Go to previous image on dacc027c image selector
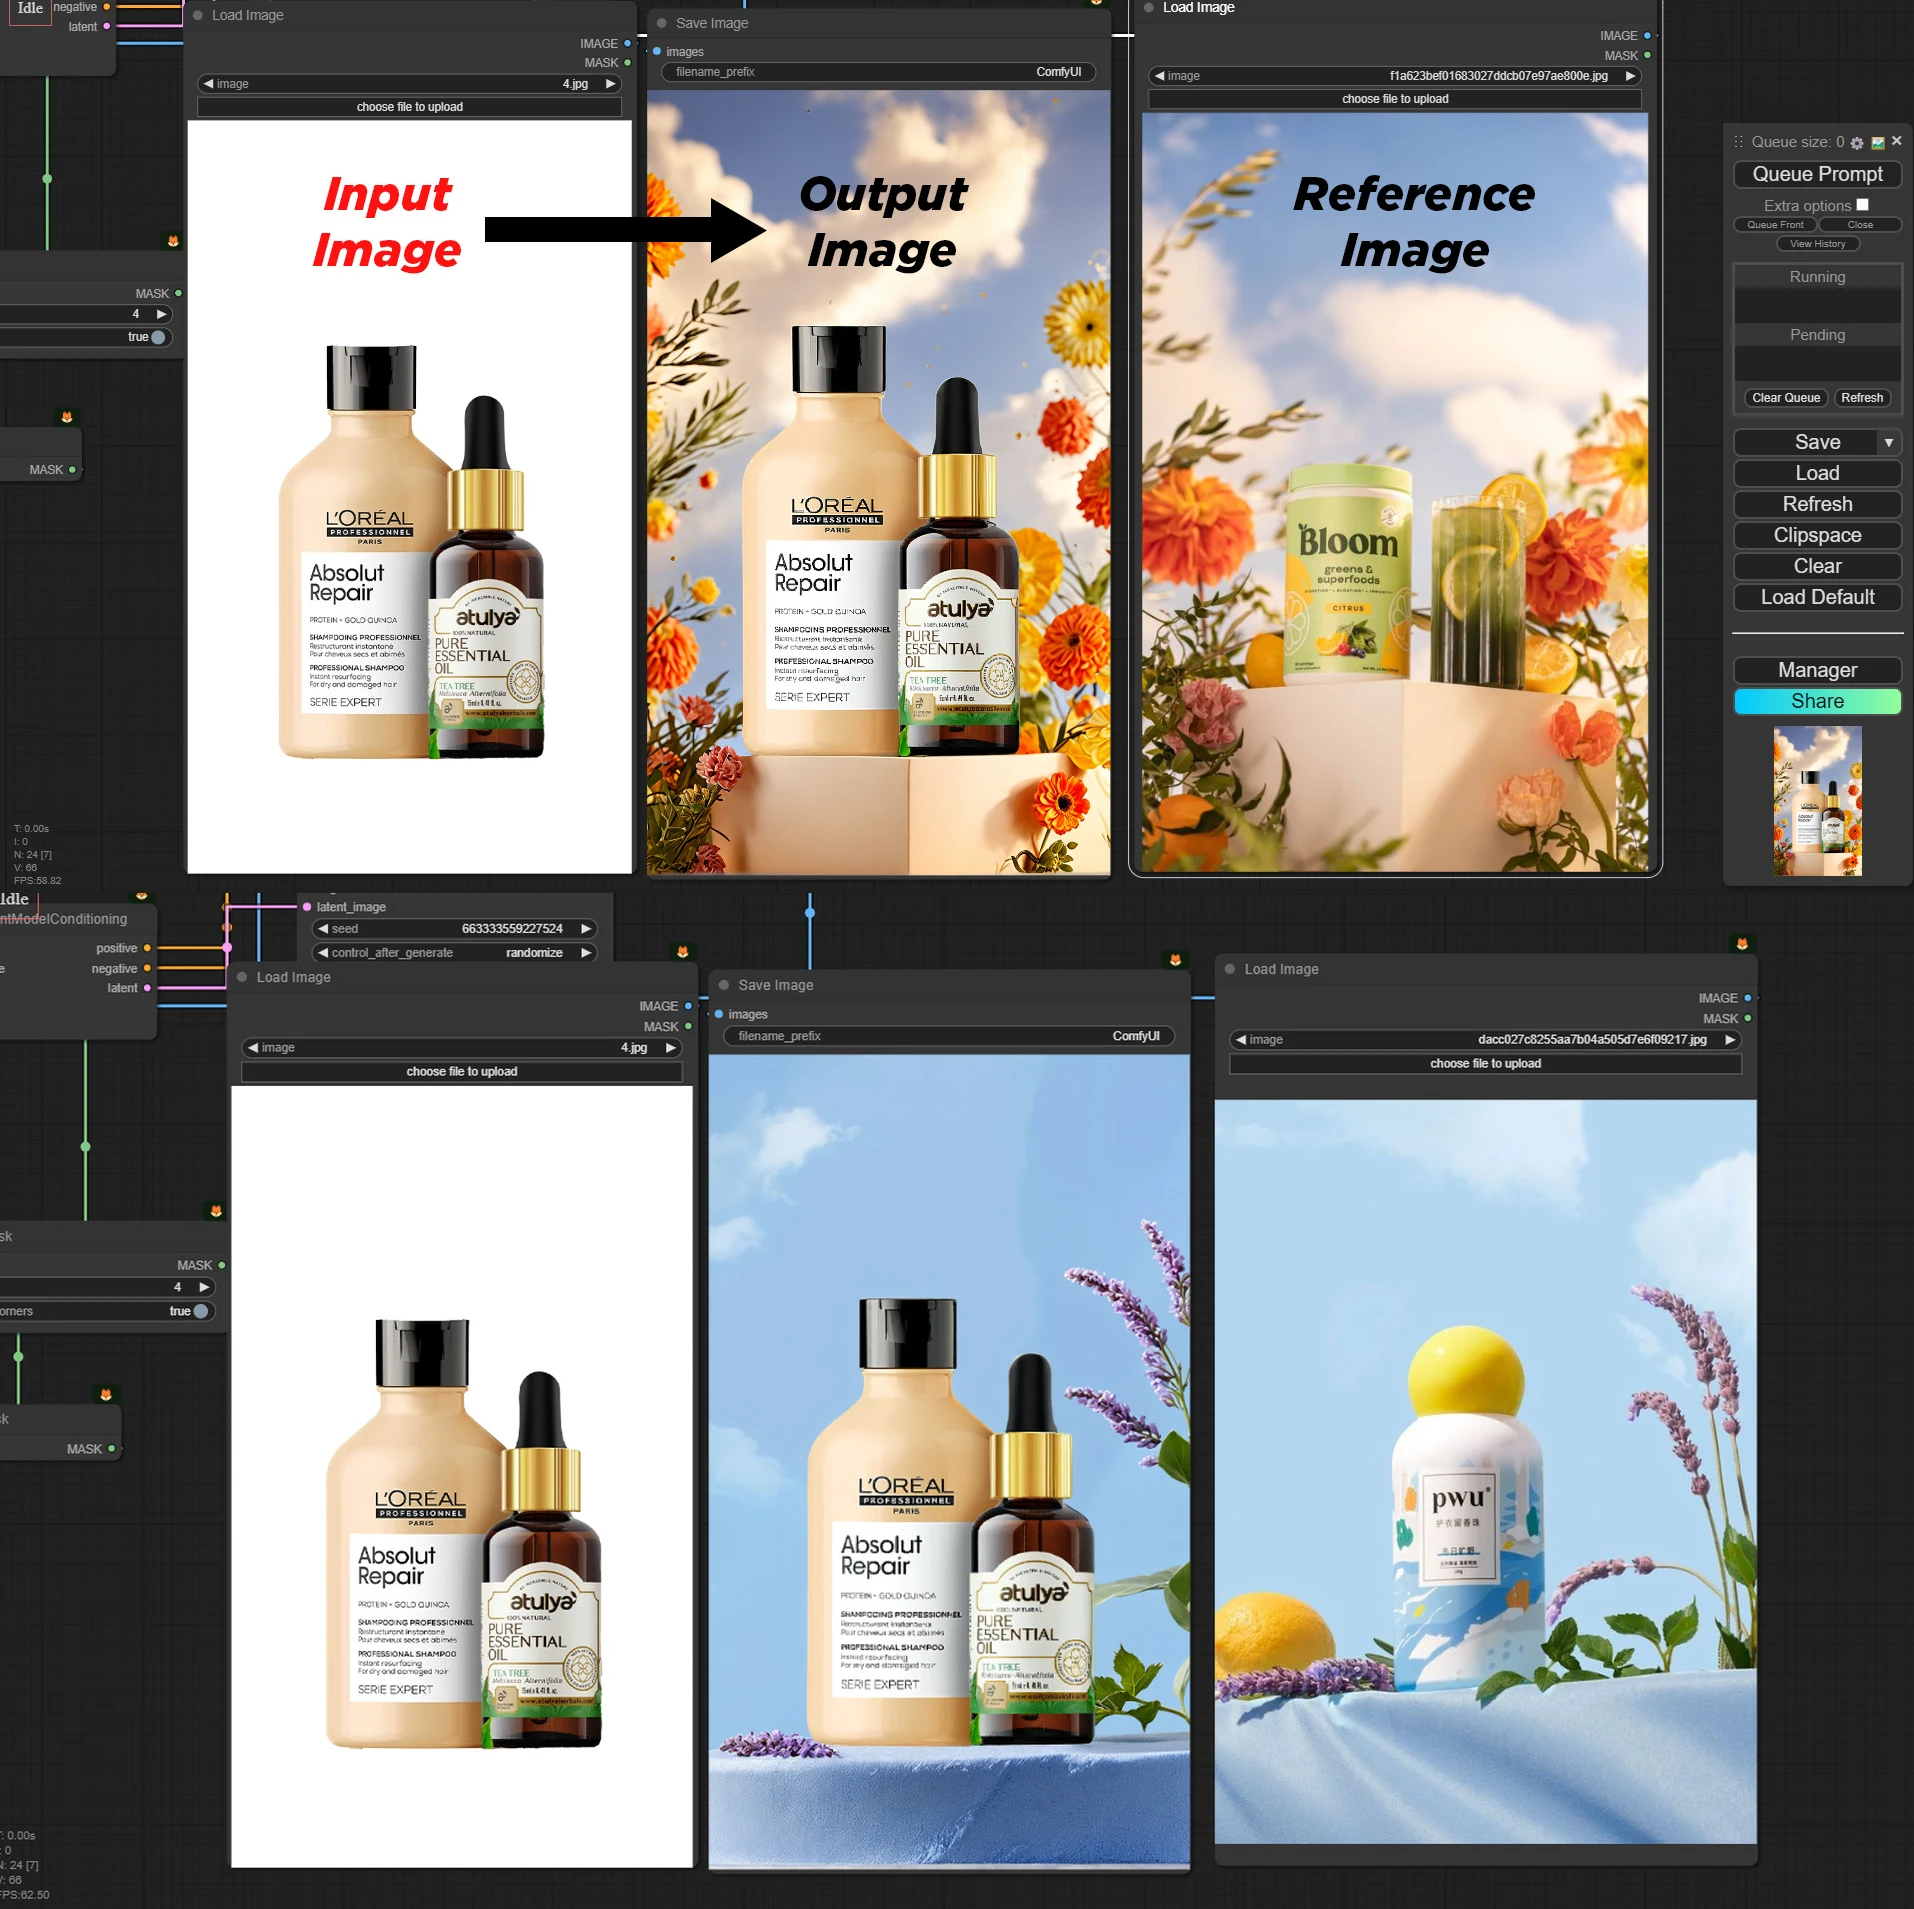The width and height of the screenshot is (1914, 1909). click(x=1241, y=1040)
